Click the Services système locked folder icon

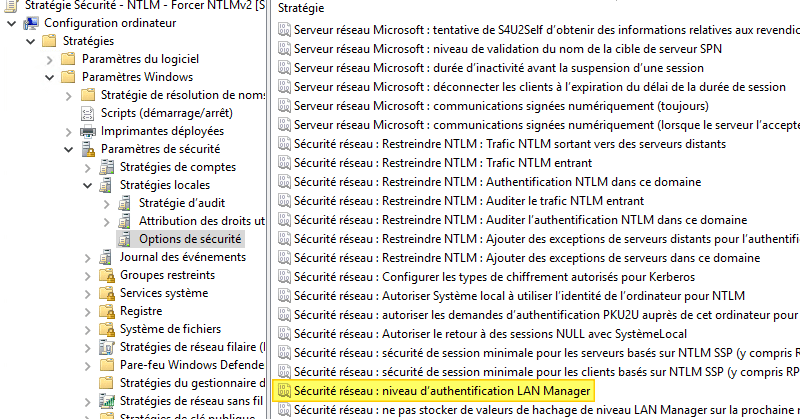coord(107,293)
